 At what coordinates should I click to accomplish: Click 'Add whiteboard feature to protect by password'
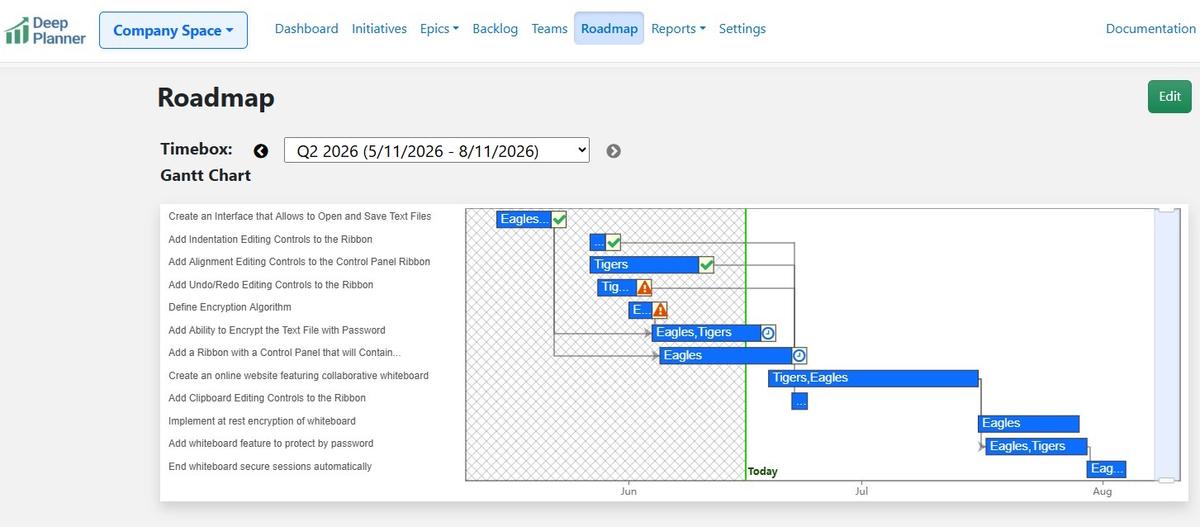point(270,444)
